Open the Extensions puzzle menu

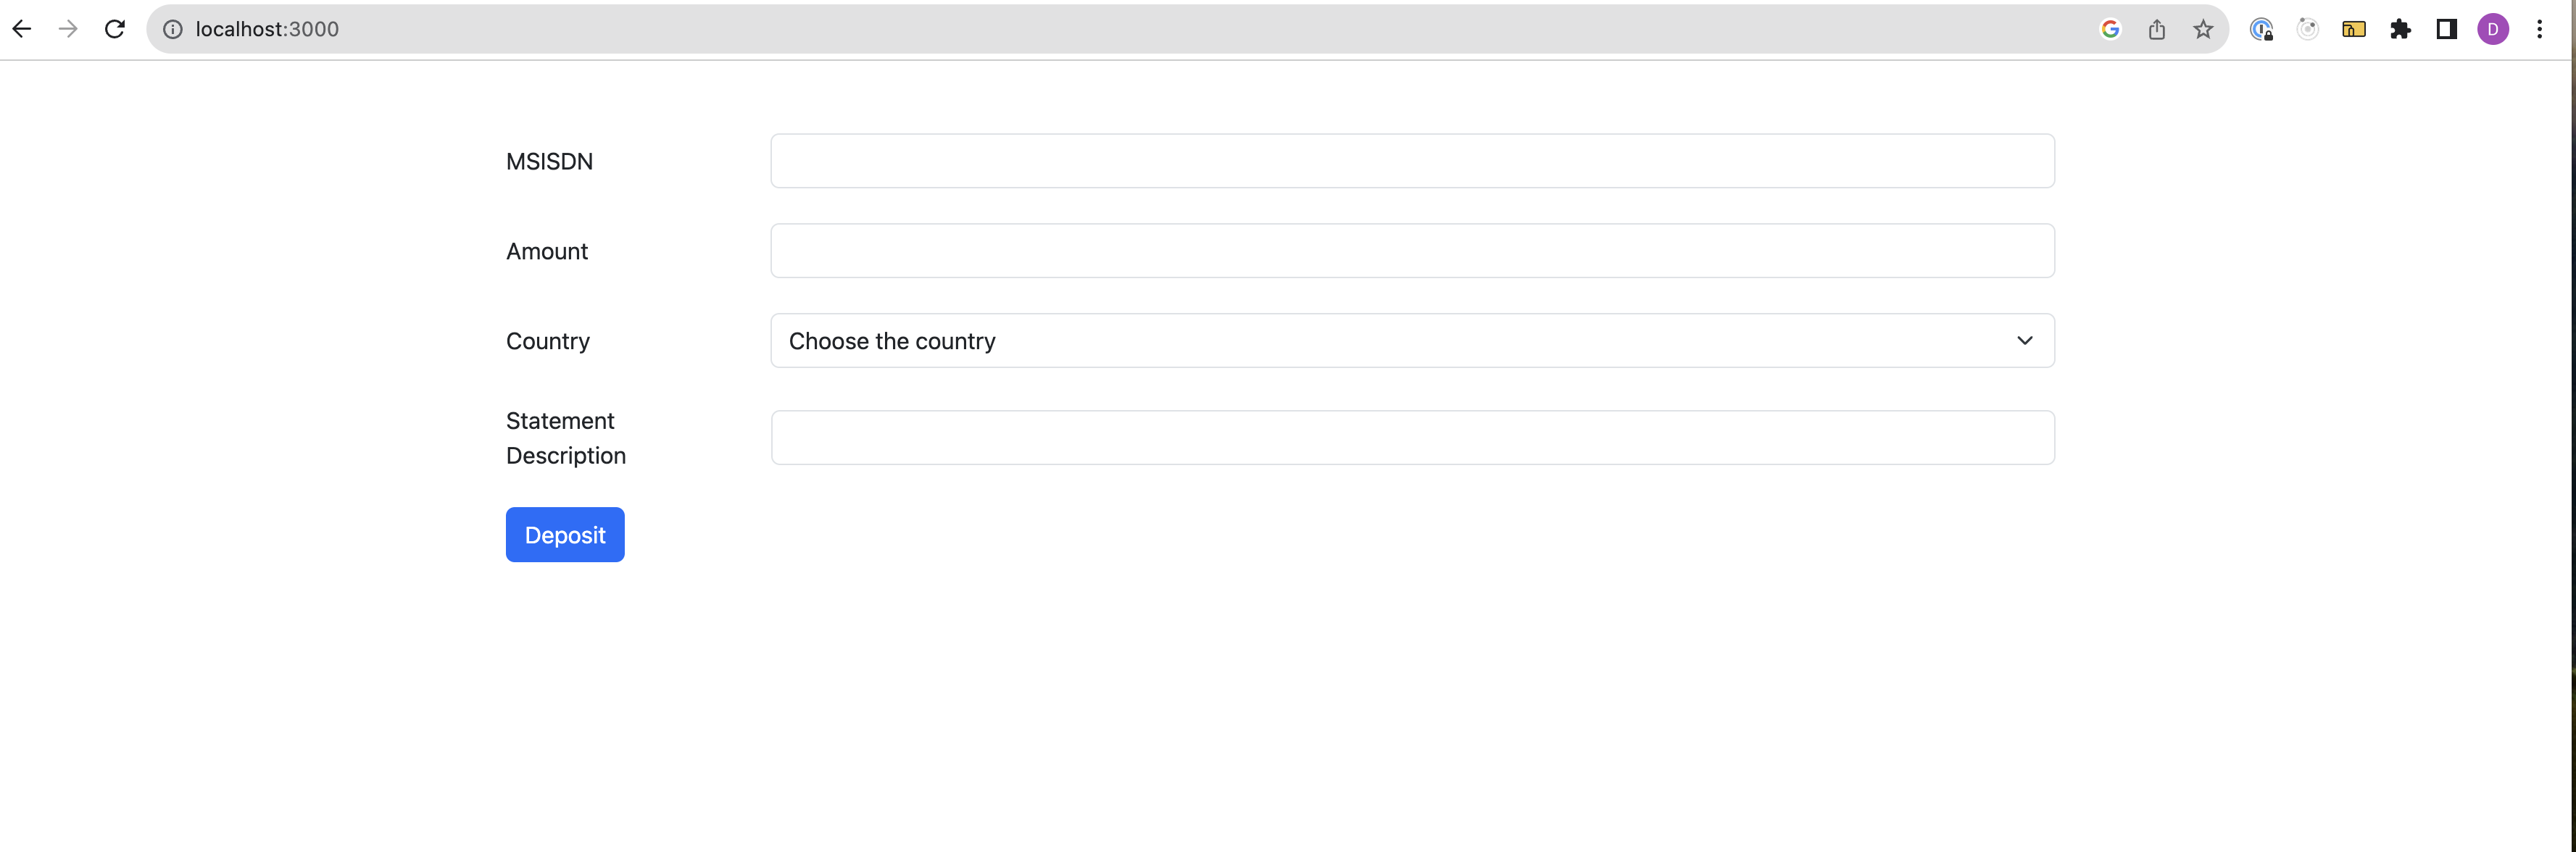[2400, 29]
